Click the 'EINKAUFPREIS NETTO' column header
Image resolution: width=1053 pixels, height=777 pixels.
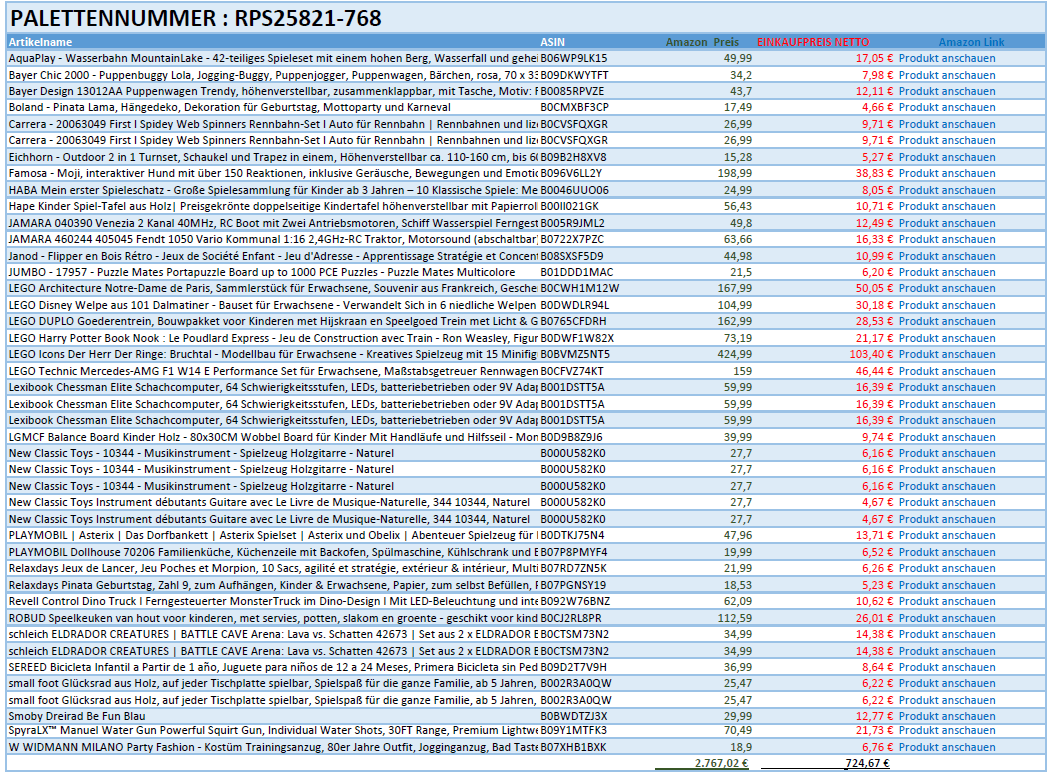pyautogui.click(x=812, y=42)
